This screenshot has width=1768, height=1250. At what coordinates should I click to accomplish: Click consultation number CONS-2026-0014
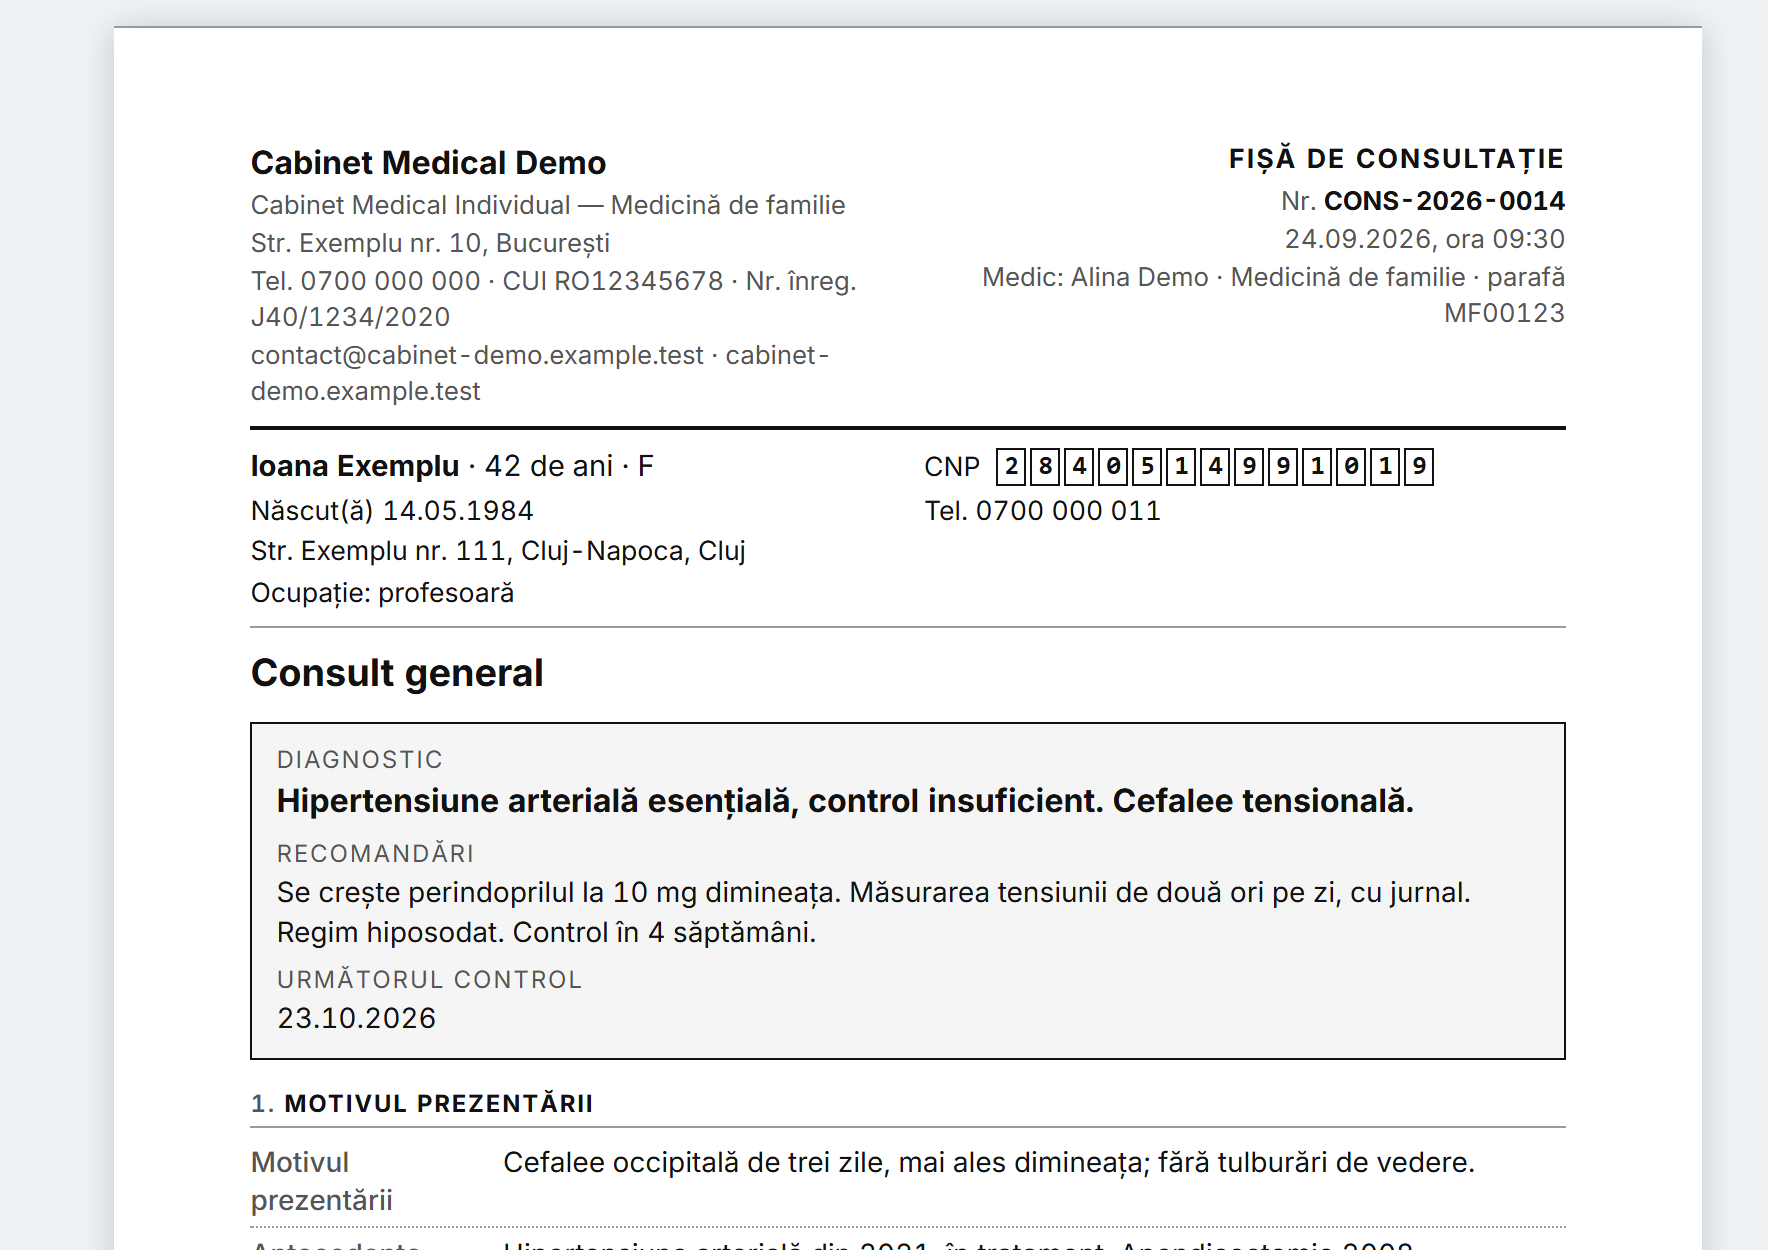click(x=1444, y=201)
